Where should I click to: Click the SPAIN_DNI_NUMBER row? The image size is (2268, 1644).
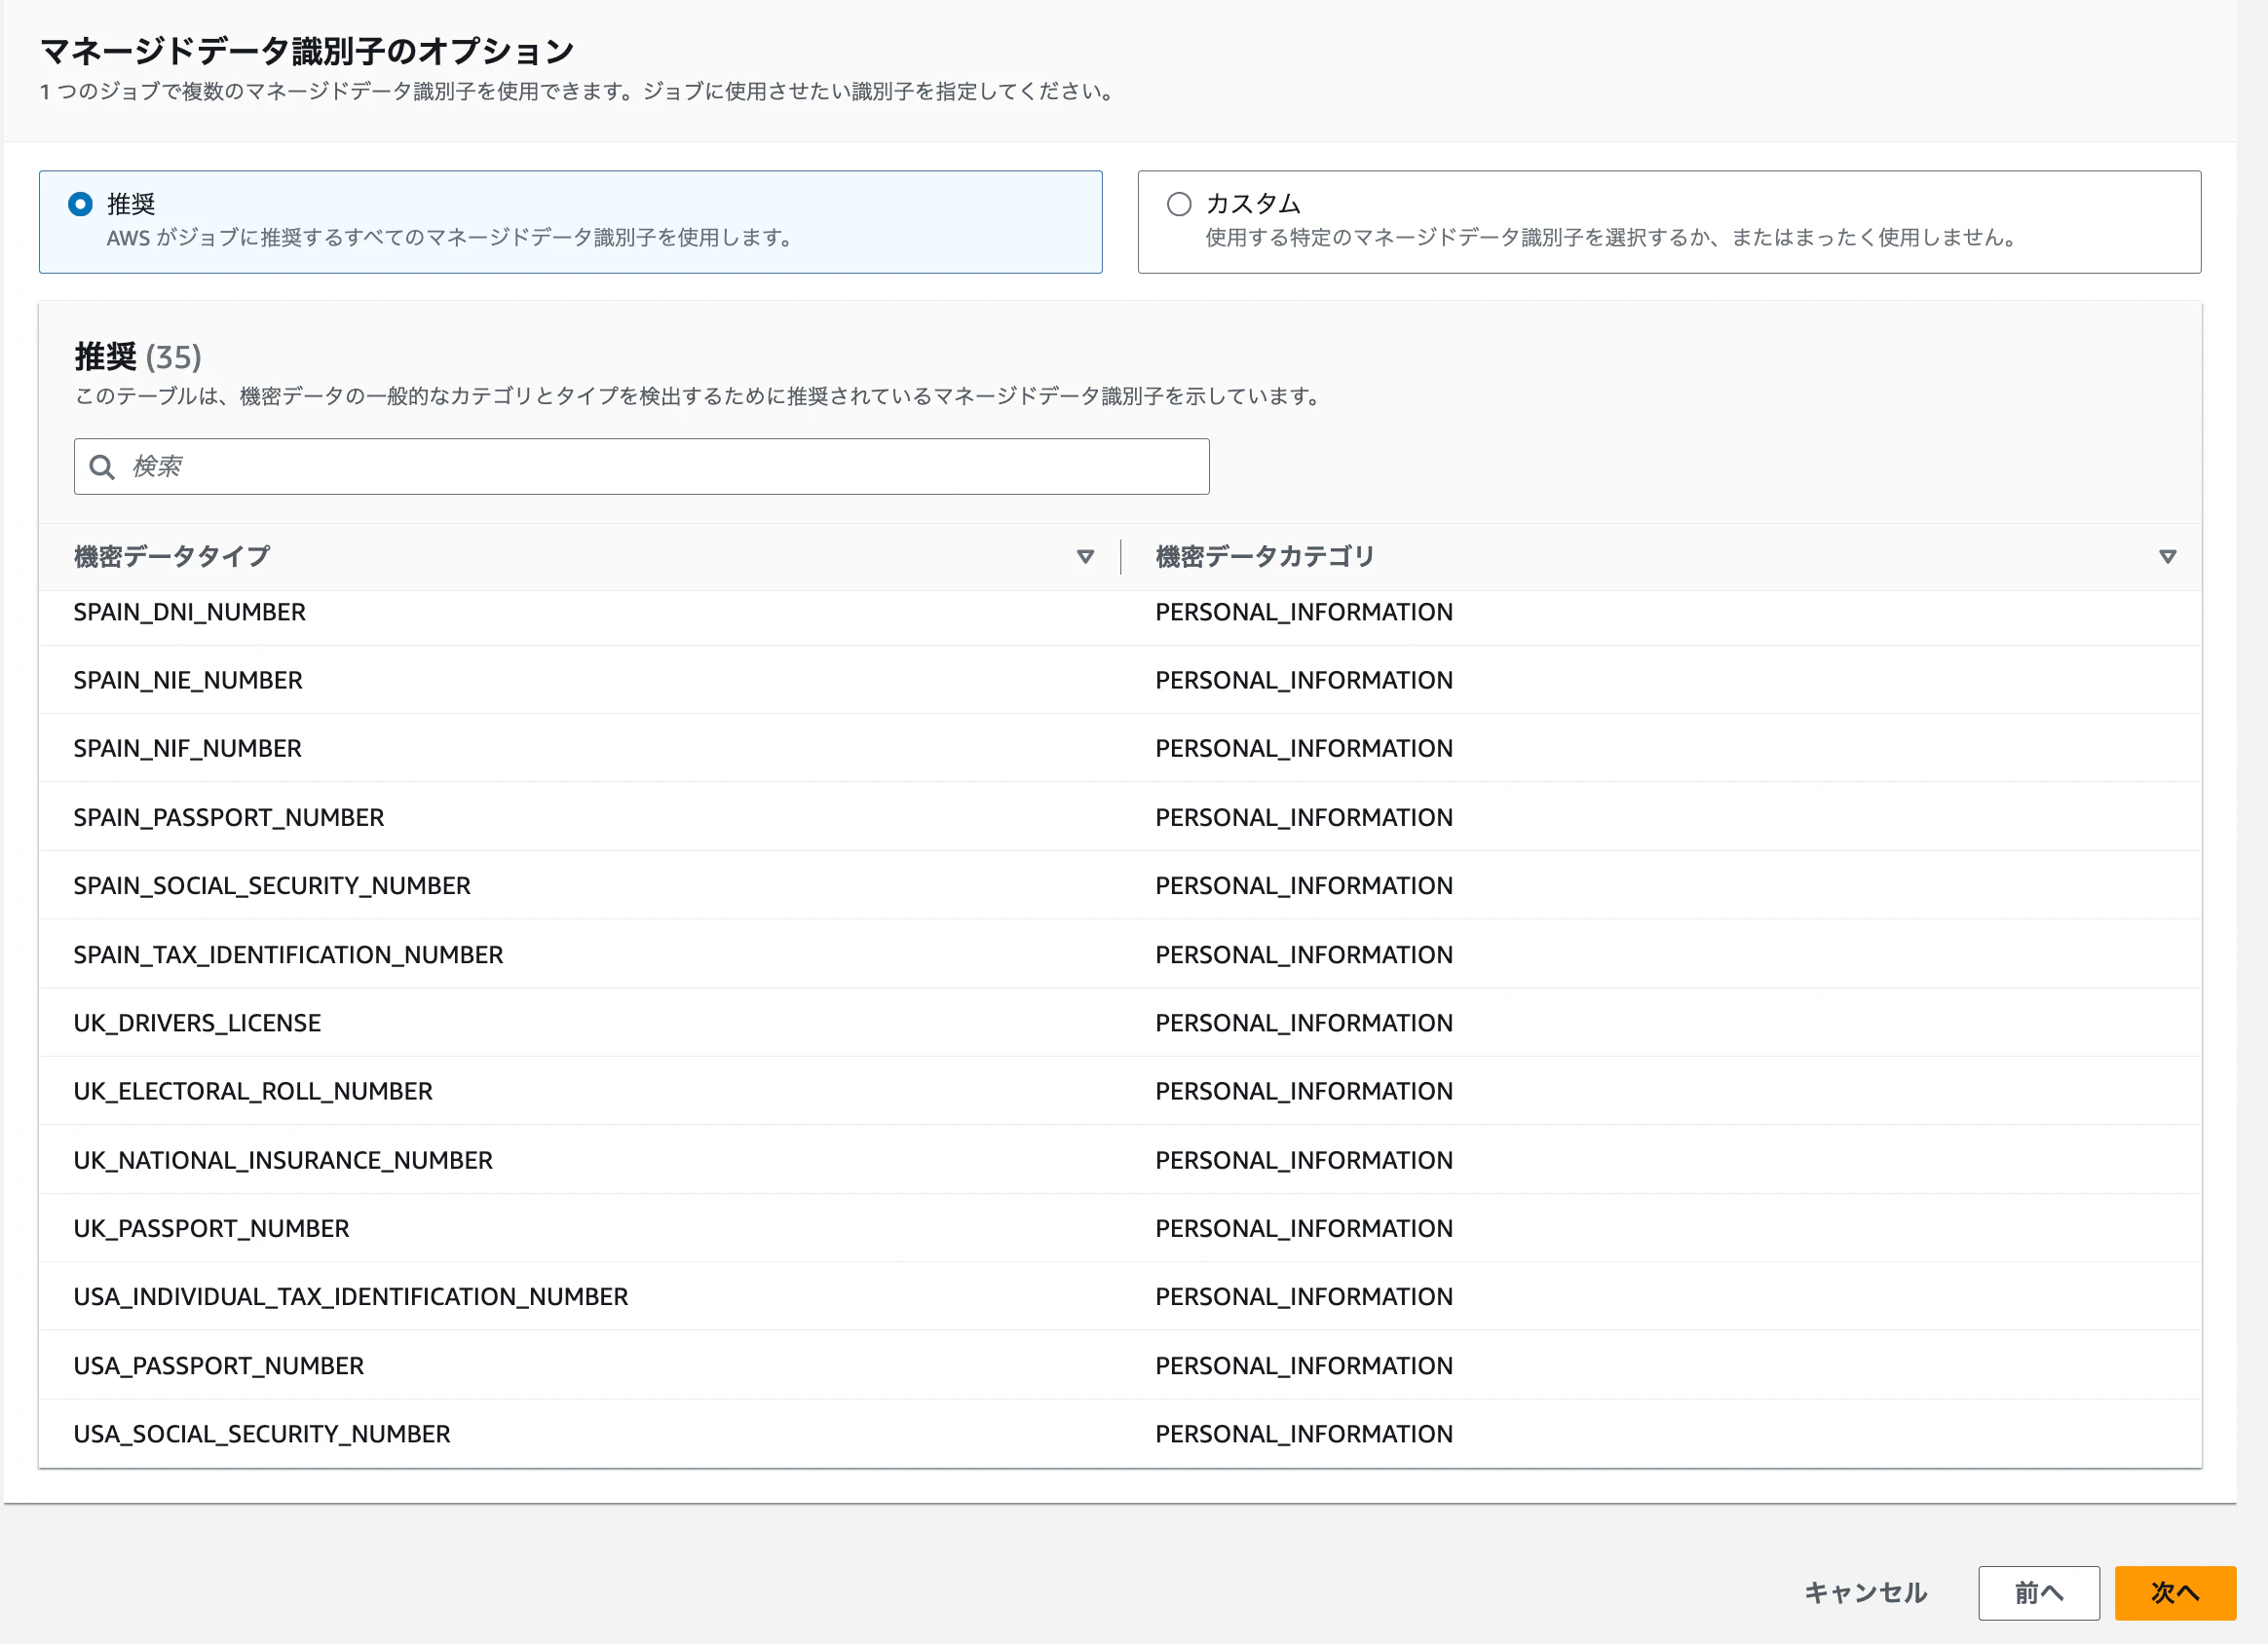click(190, 612)
